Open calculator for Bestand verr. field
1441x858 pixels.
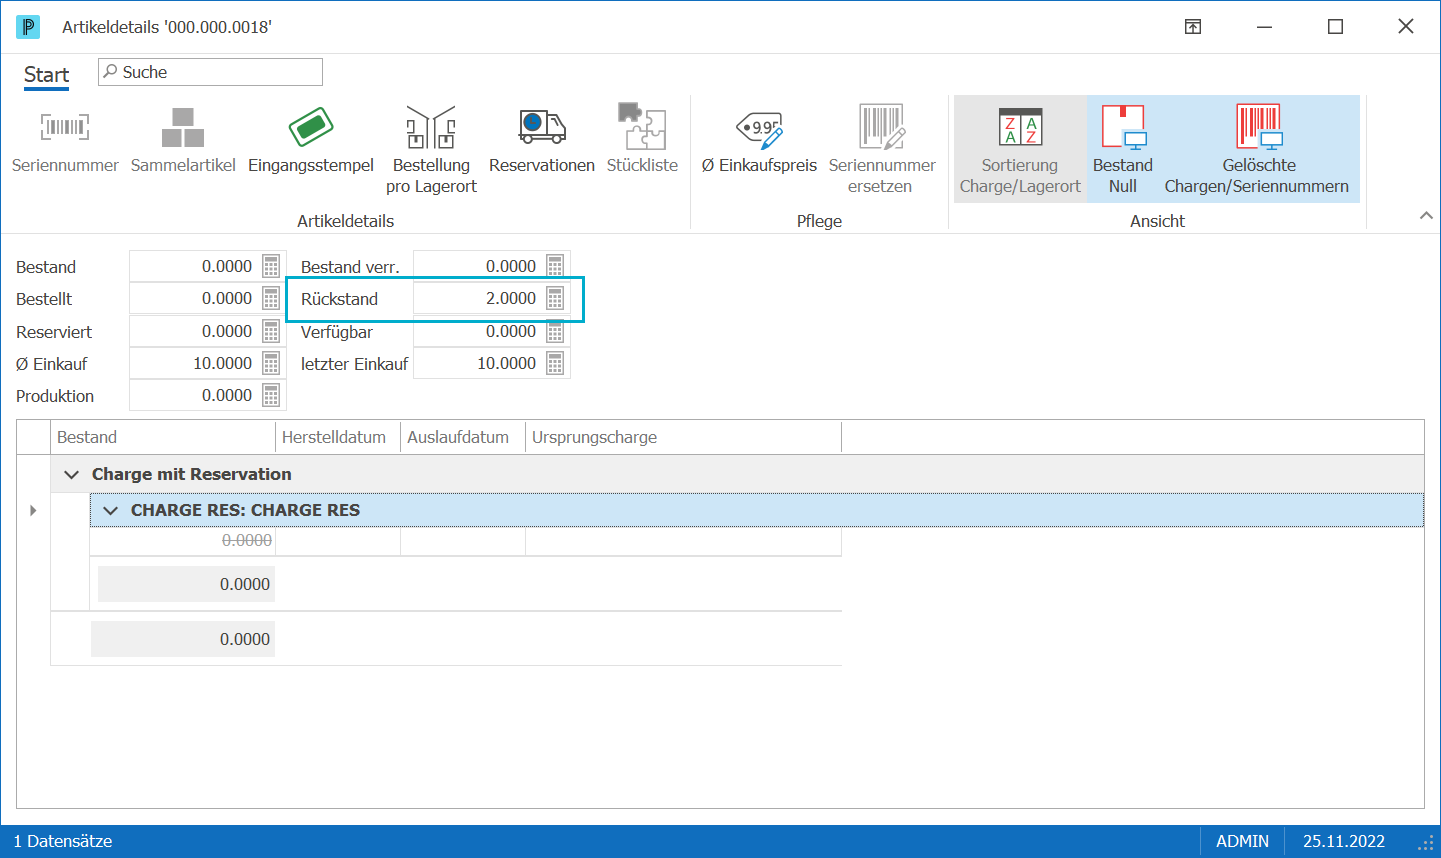click(555, 266)
